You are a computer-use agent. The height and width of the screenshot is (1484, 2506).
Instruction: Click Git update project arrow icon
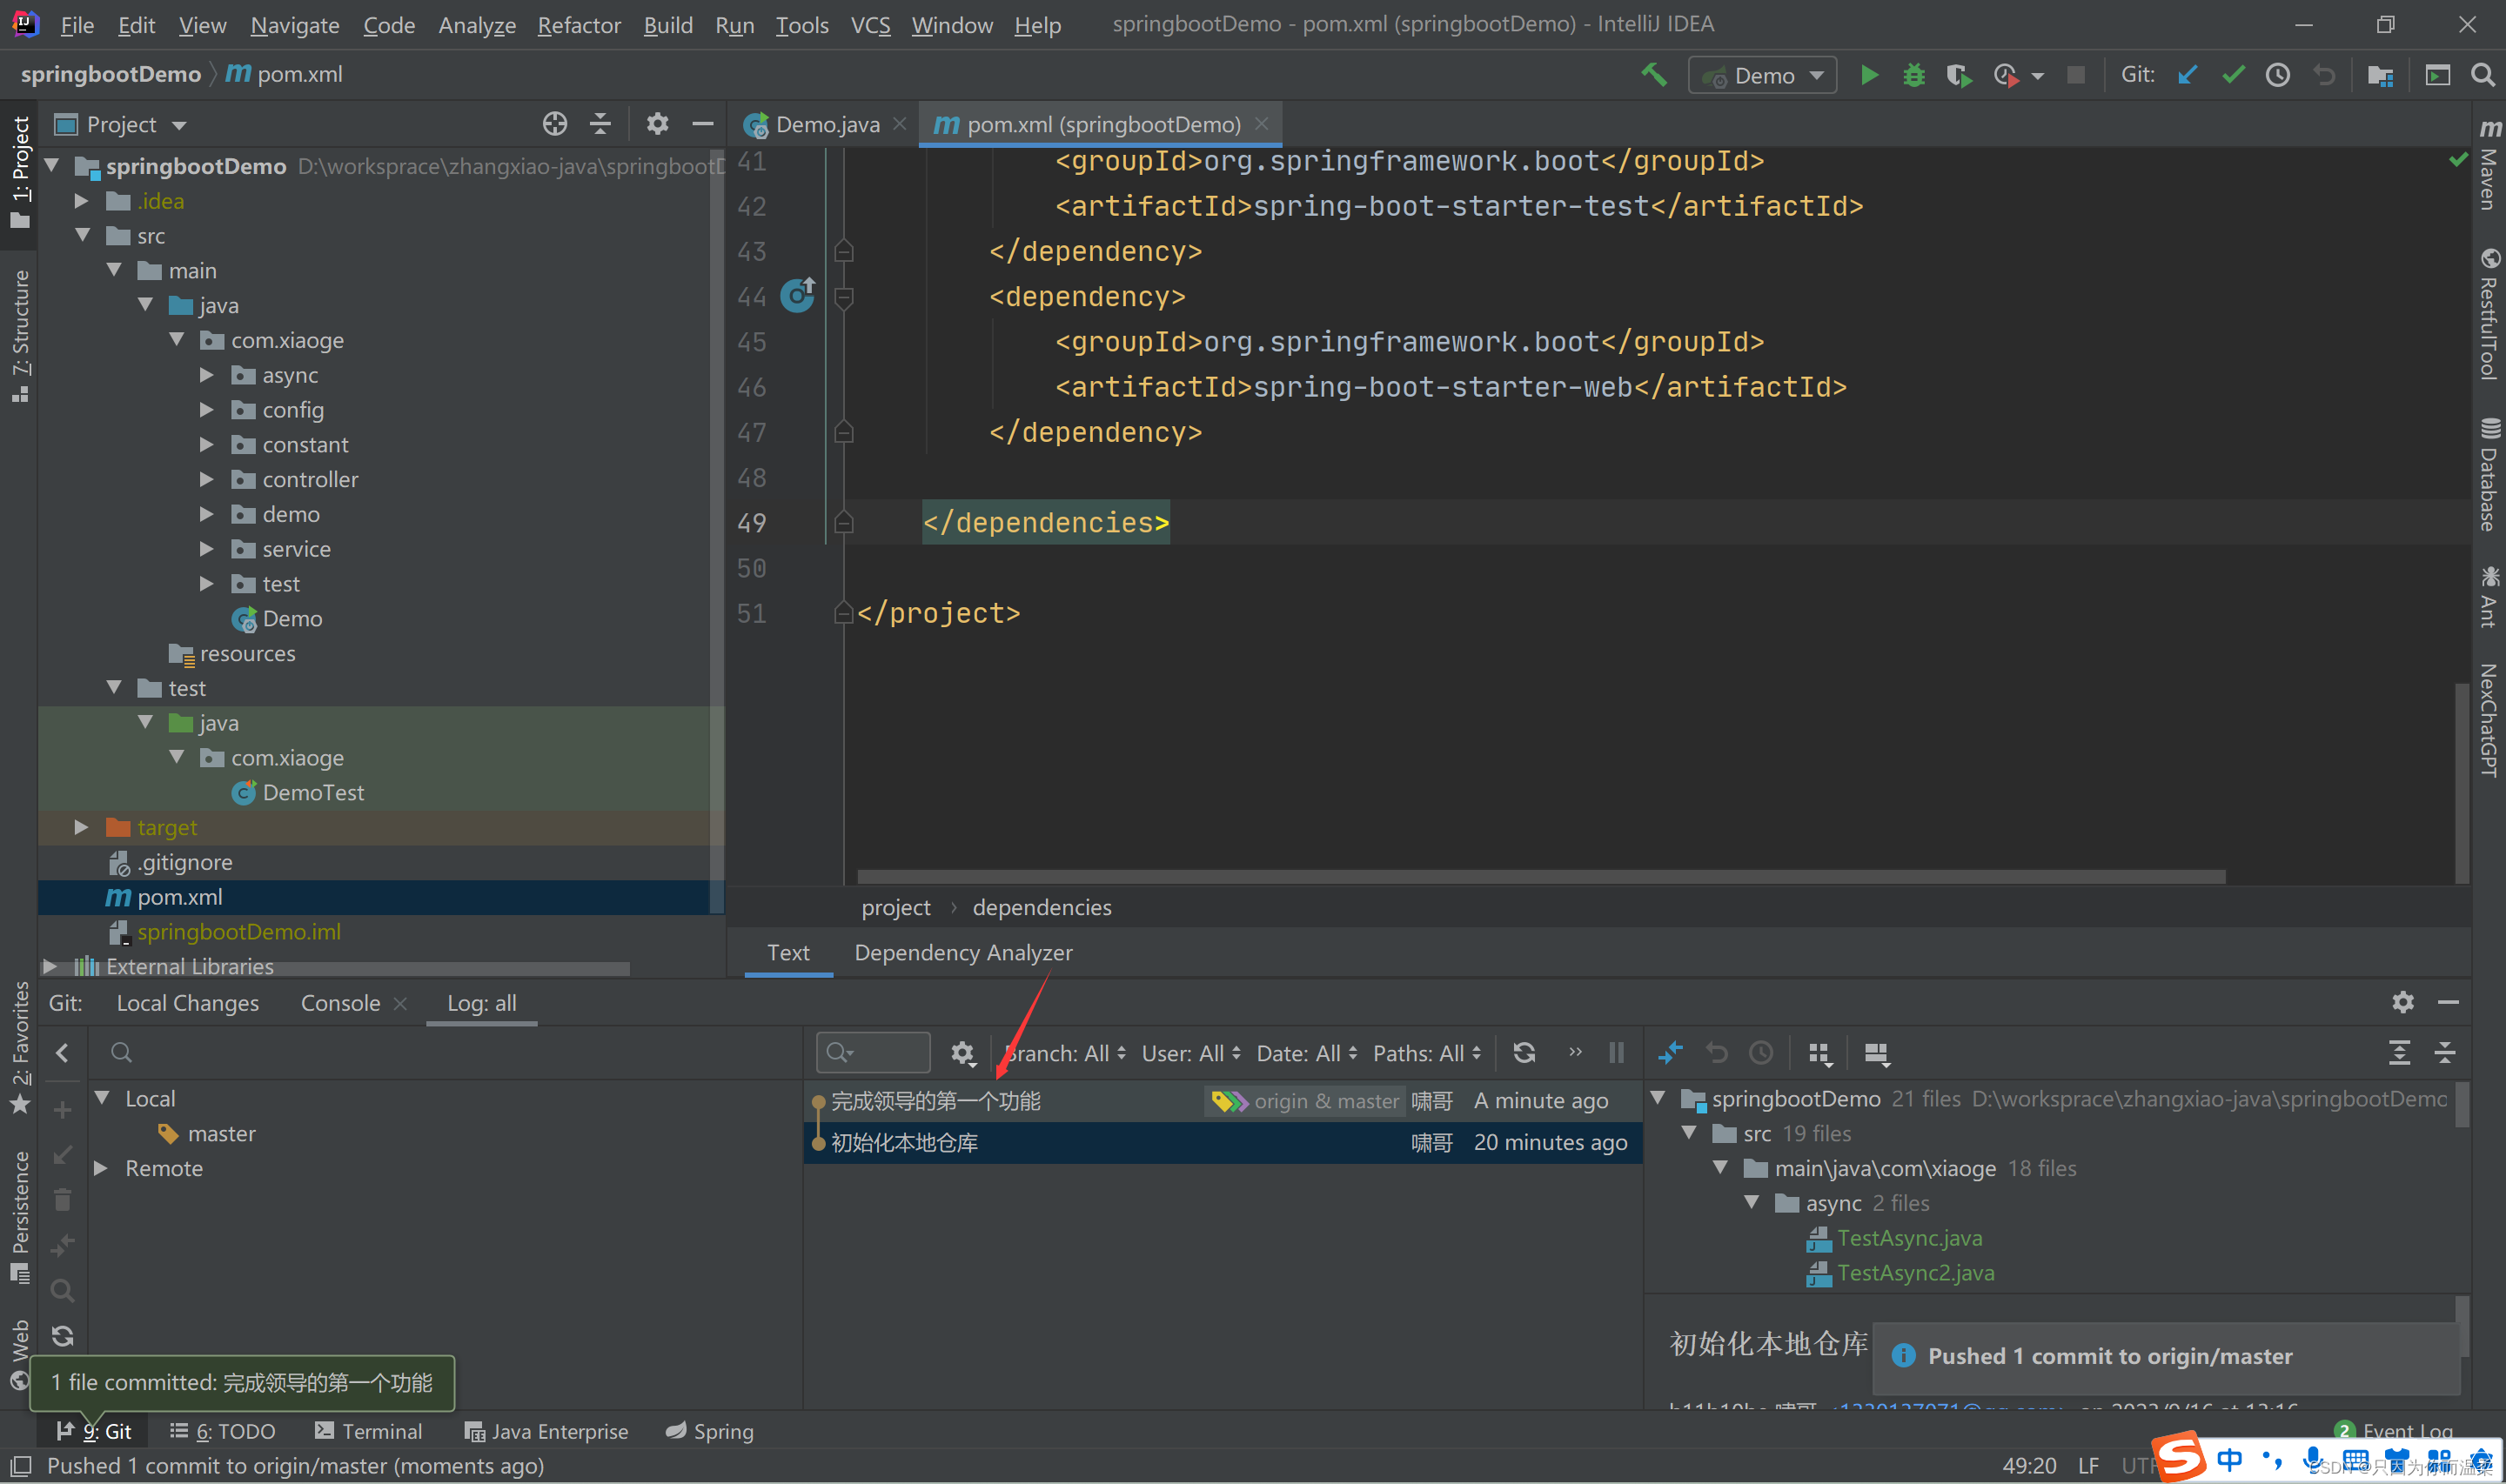[x=2187, y=75]
